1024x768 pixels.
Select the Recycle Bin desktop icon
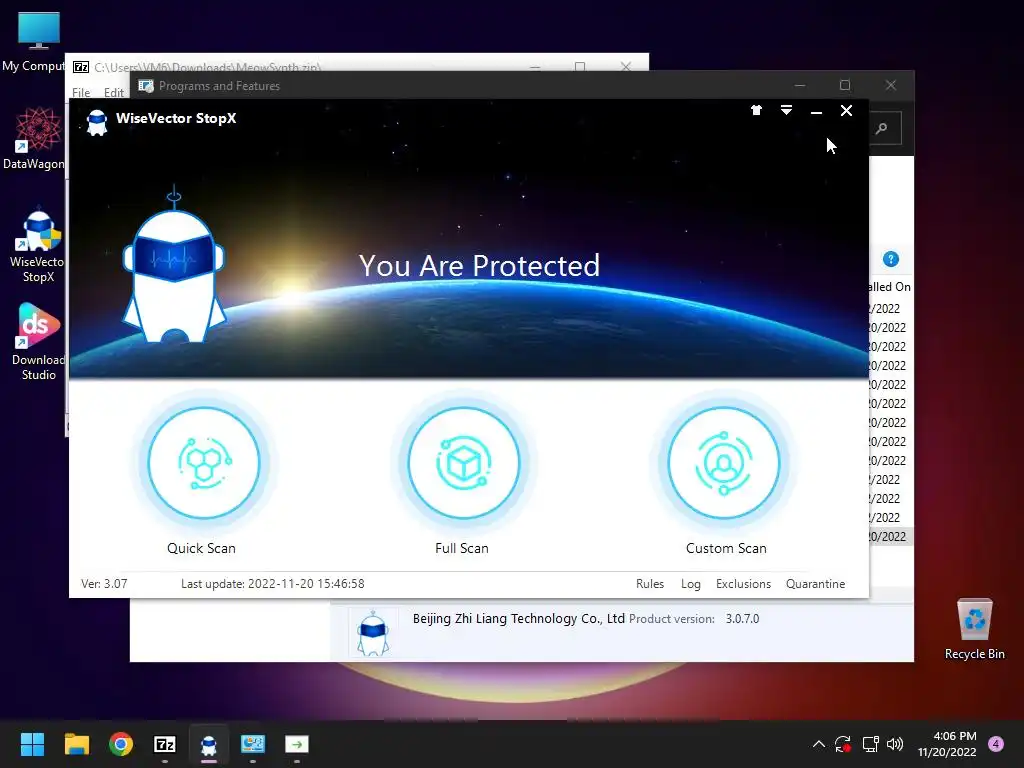coord(974,630)
